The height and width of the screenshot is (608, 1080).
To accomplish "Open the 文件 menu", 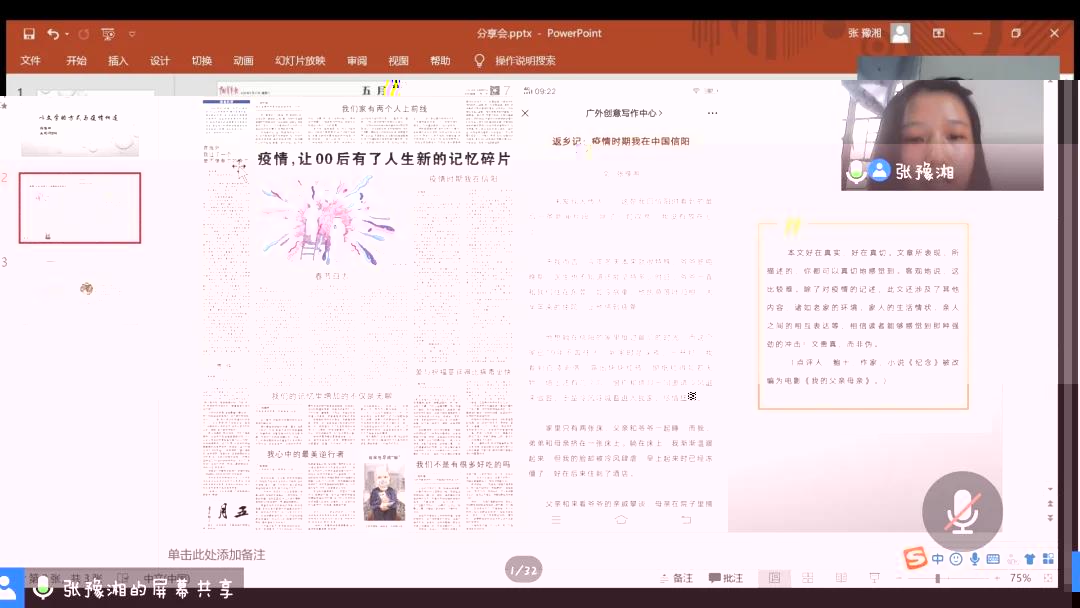I will [x=30, y=61].
